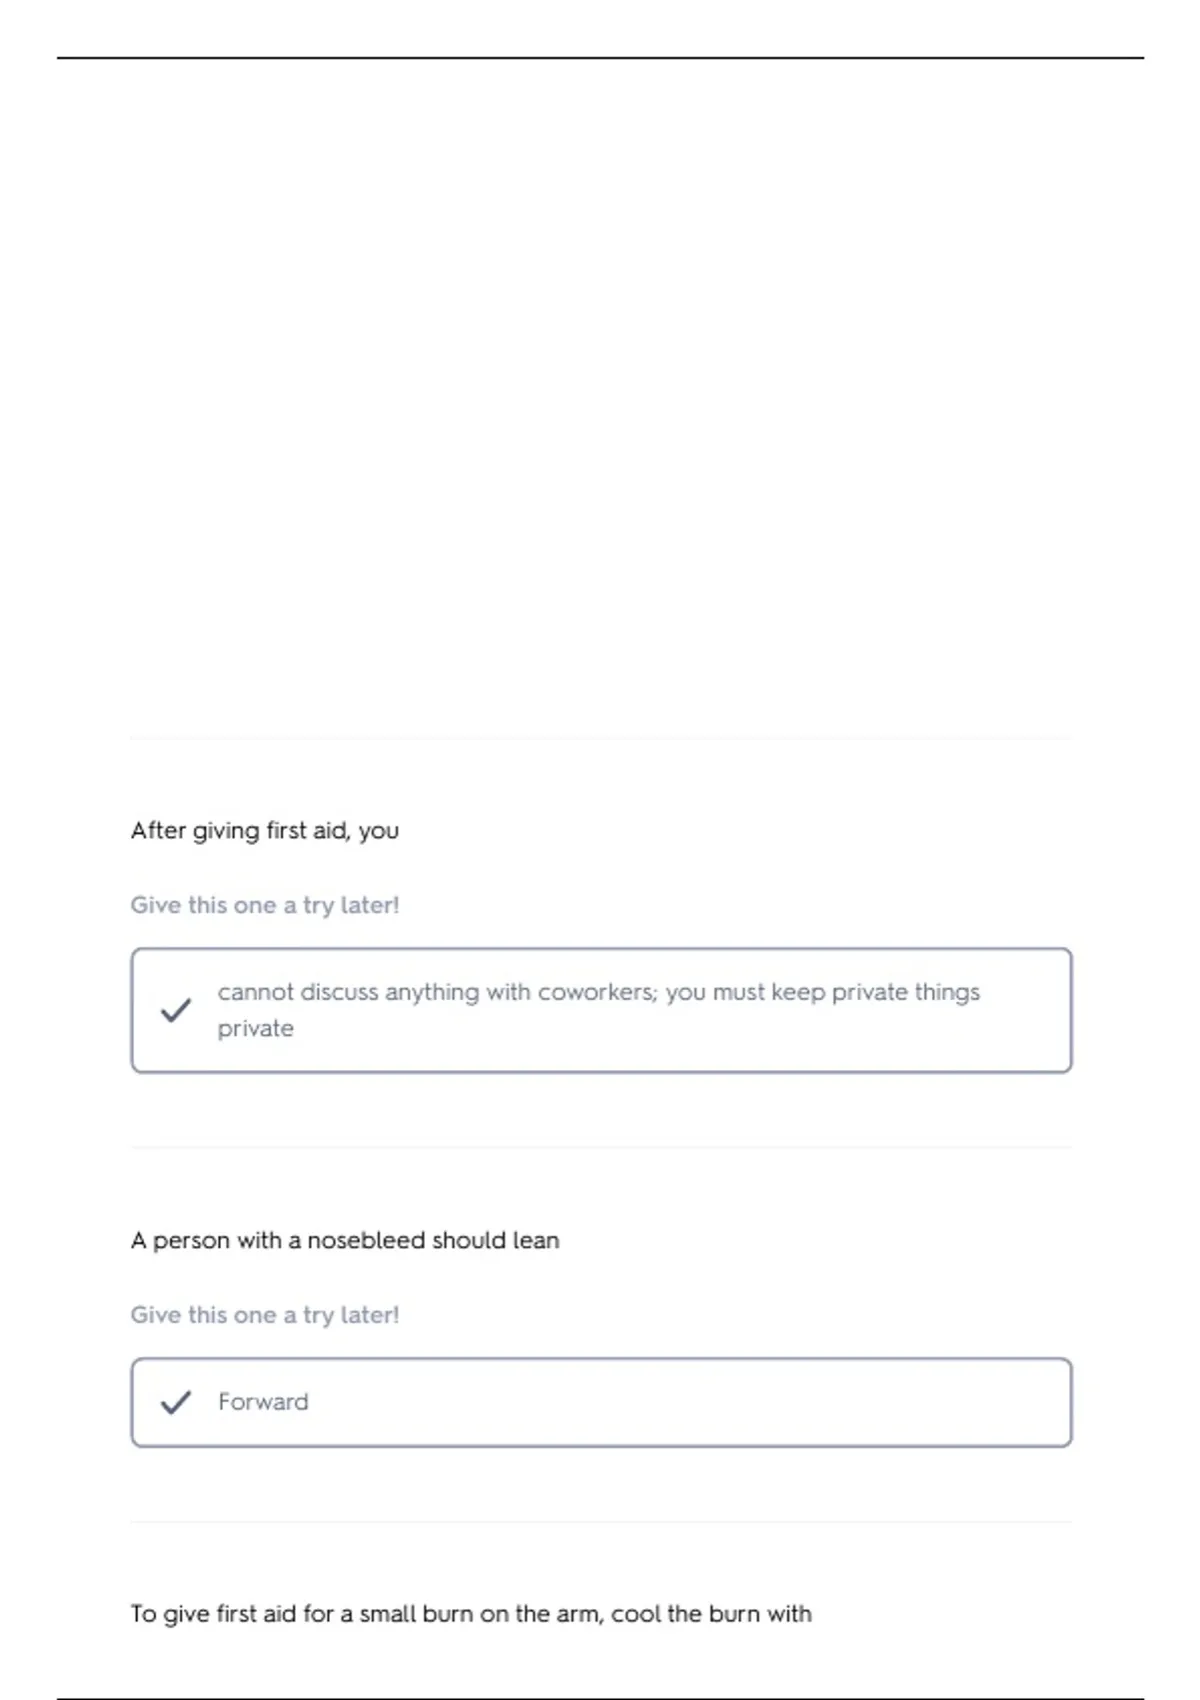This screenshot has width=1200, height=1700.
Task: Click 'Give this one a try later!' under first aid question
Action: pos(265,905)
